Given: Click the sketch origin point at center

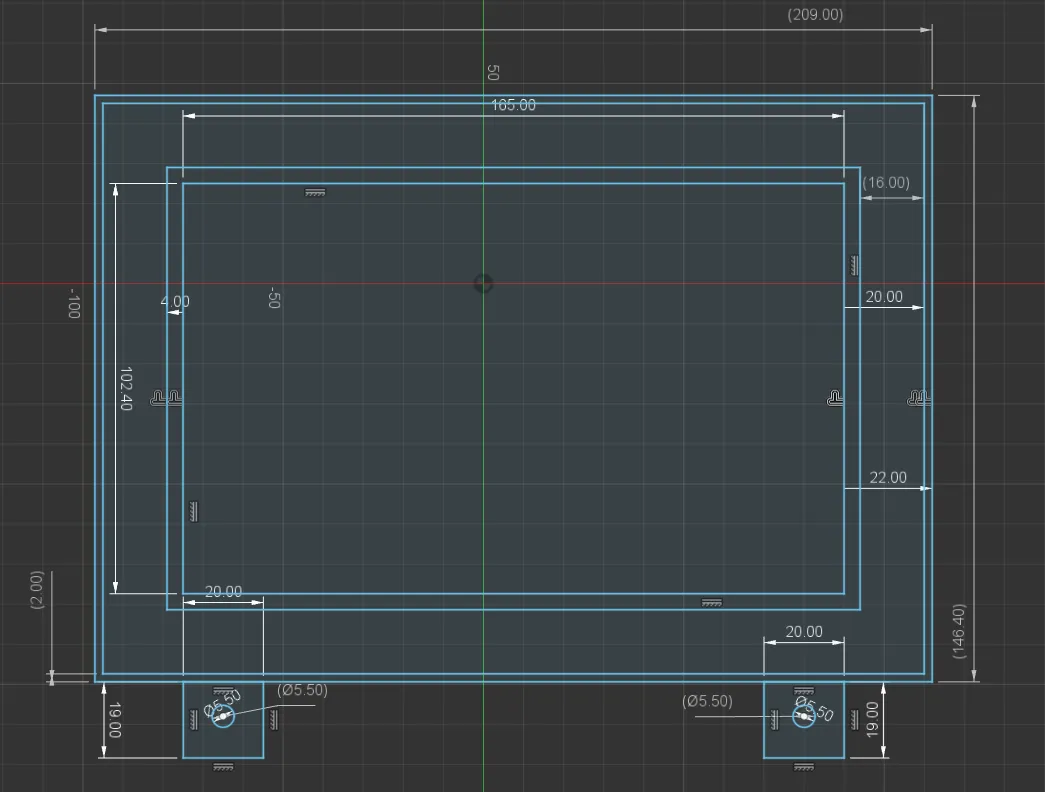Looking at the screenshot, I should (483, 284).
